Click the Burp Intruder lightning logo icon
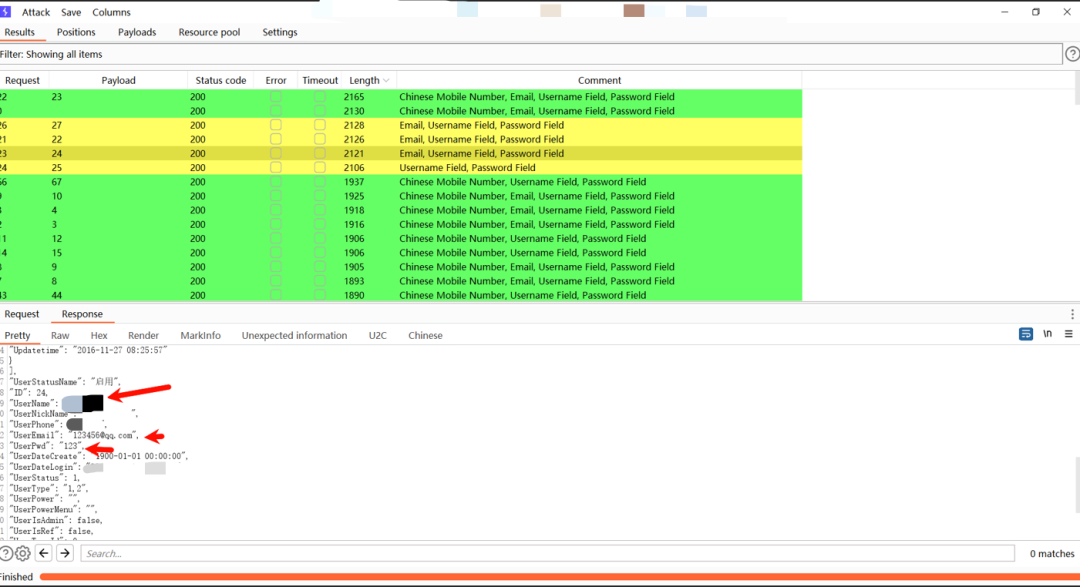 point(5,12)
